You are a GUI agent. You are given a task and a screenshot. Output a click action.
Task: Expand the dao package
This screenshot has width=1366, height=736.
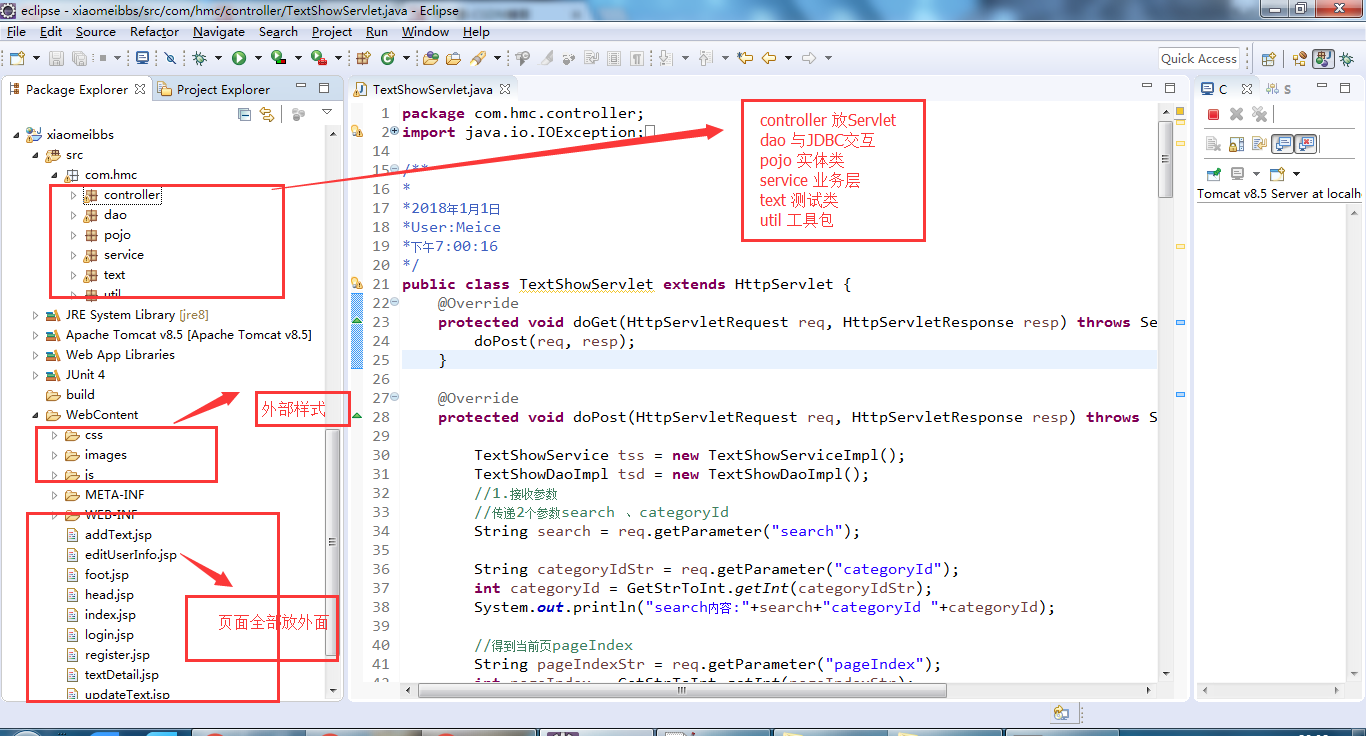[x=74, y=215]
